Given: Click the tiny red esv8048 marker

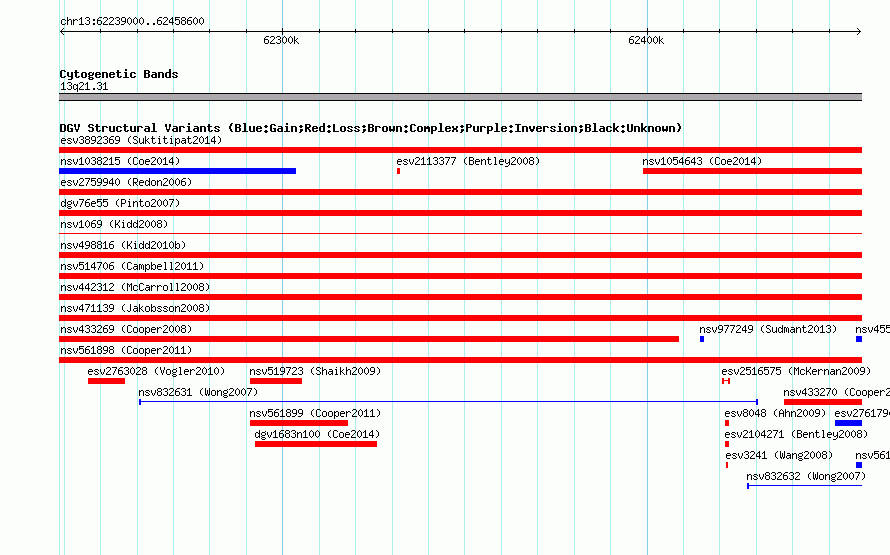Looking at the screenshot, I should 727,423.
